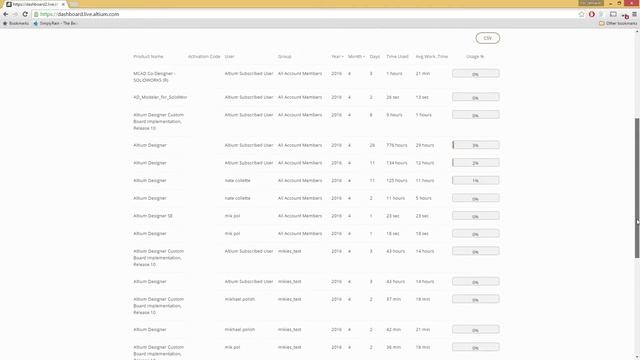
Task: Reload the dashboard page
Action: click(x=25, y=14)
